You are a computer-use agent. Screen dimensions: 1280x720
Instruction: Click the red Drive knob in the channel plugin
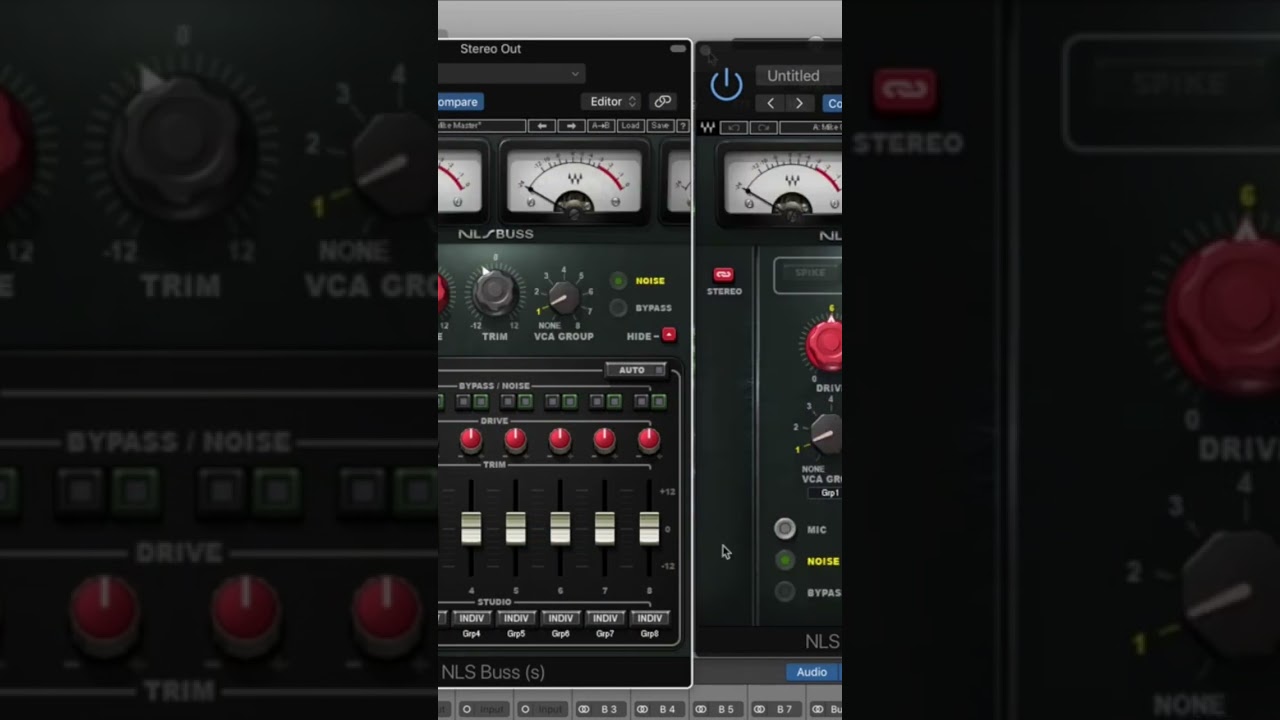[826, 345]
